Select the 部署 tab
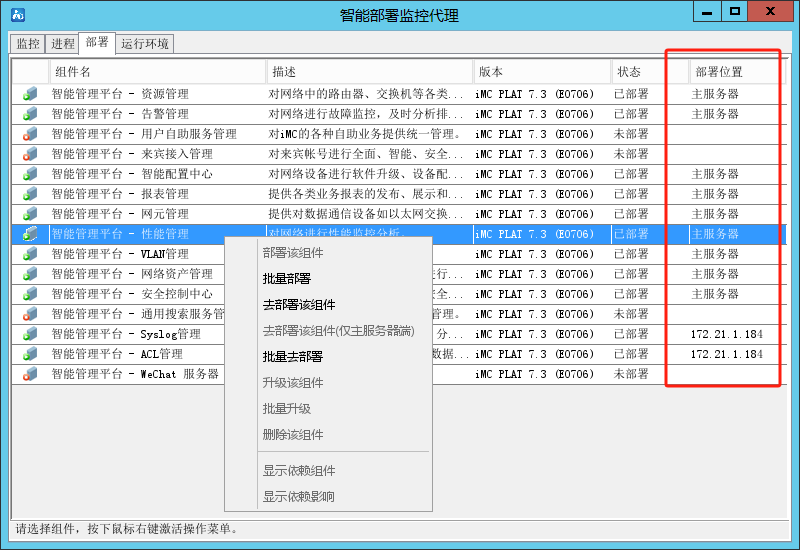The width and height of the screenshot is (800, 550). [x=97, y=42]
